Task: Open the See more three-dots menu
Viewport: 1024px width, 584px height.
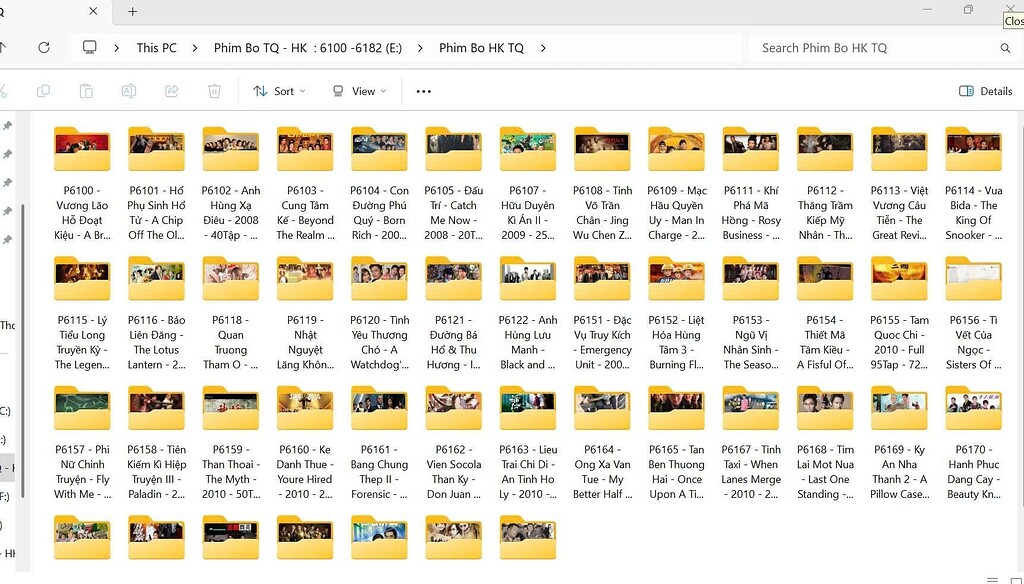Action: (x=424, y=91)
